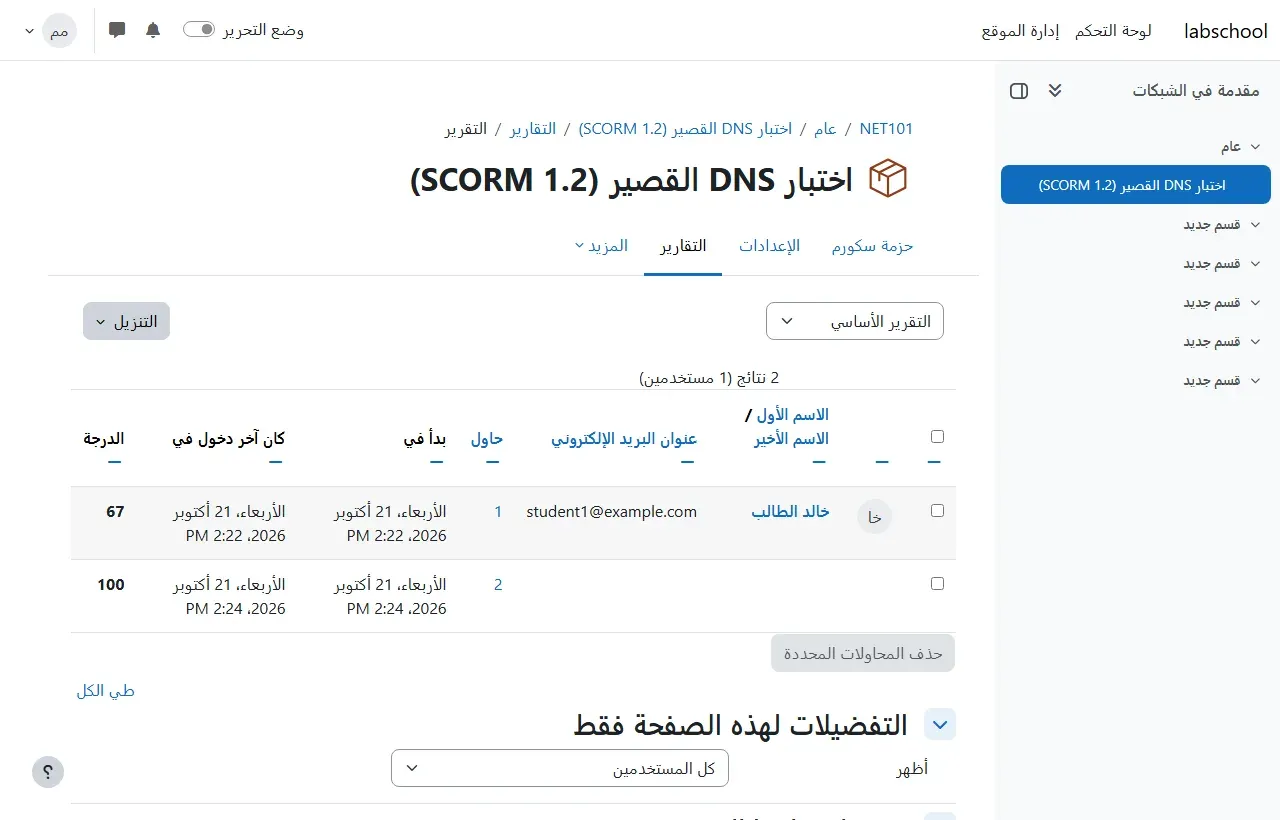
Task: Switch to the الإعدادات tab
Action: (x=770, y=246)
